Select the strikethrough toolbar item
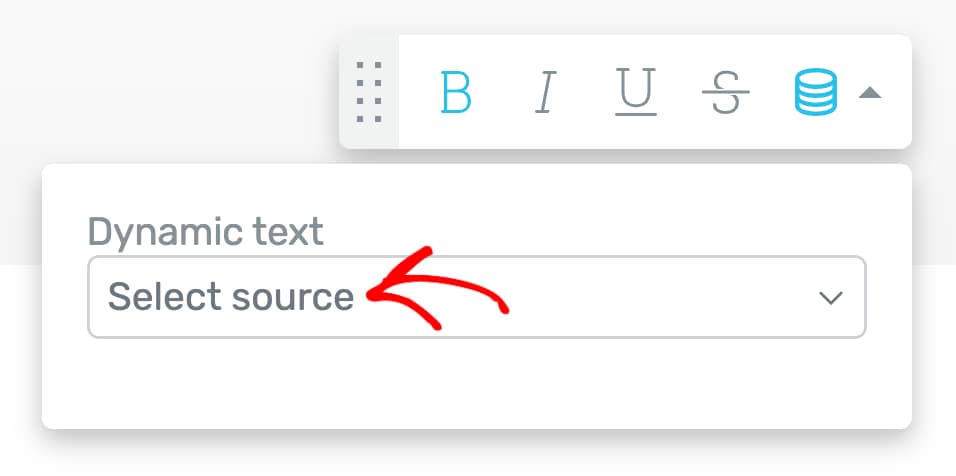The height and width of the screenshot is (476, 956). coord(726,92)
